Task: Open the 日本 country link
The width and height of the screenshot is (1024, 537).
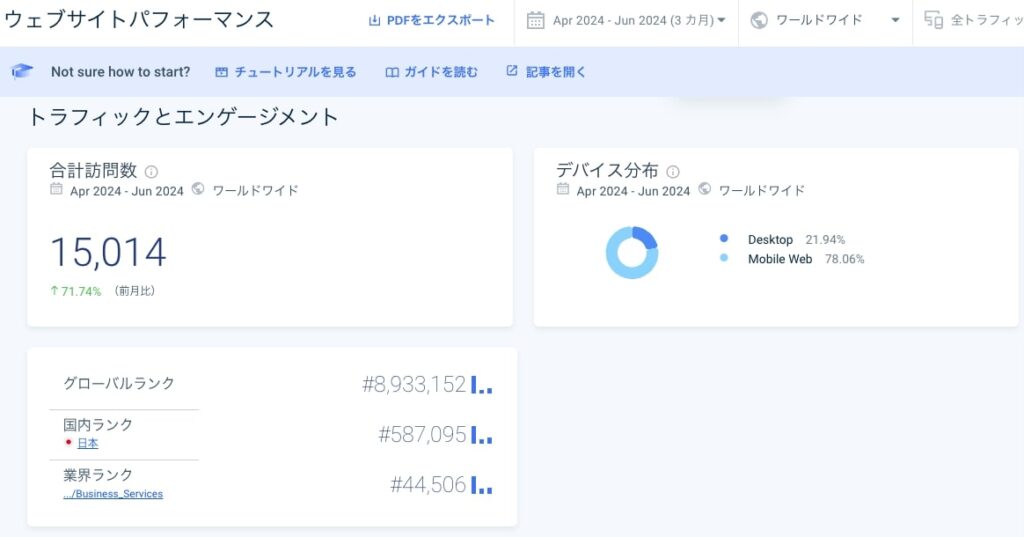Action: point(87,444)
